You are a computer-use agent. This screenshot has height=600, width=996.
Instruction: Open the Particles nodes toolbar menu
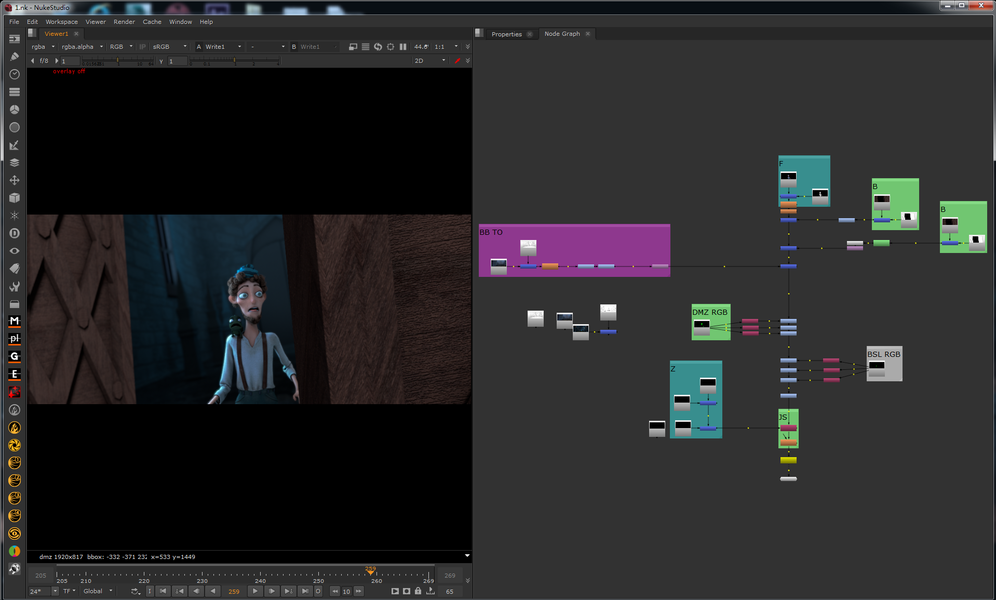[x=14, y=216]
